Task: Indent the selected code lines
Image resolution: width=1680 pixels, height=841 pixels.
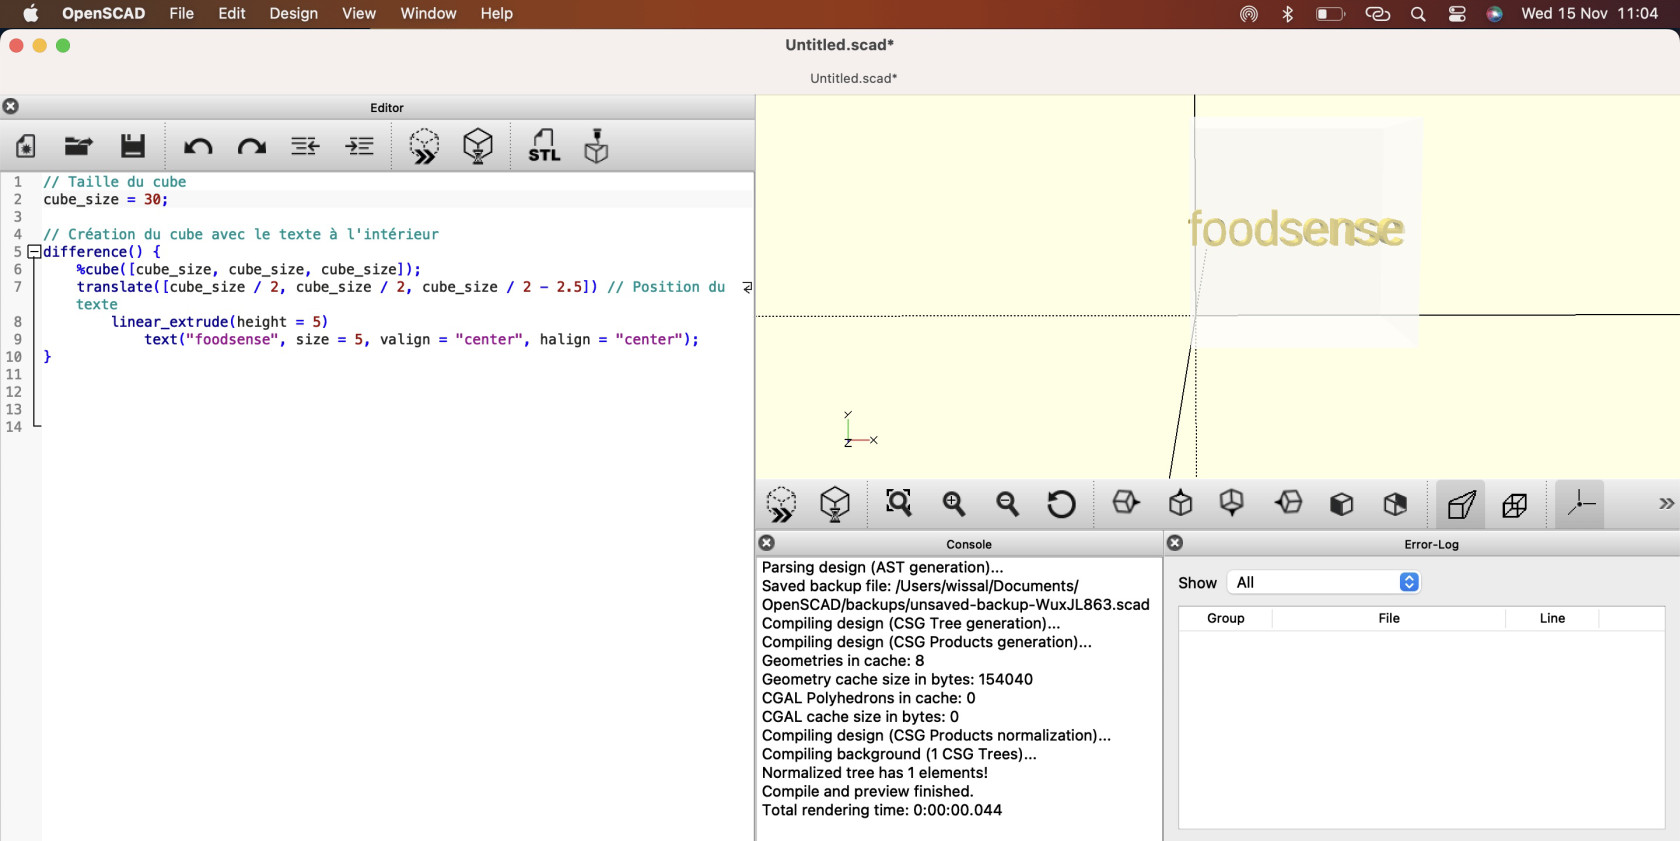Action: tap(360, 147)
